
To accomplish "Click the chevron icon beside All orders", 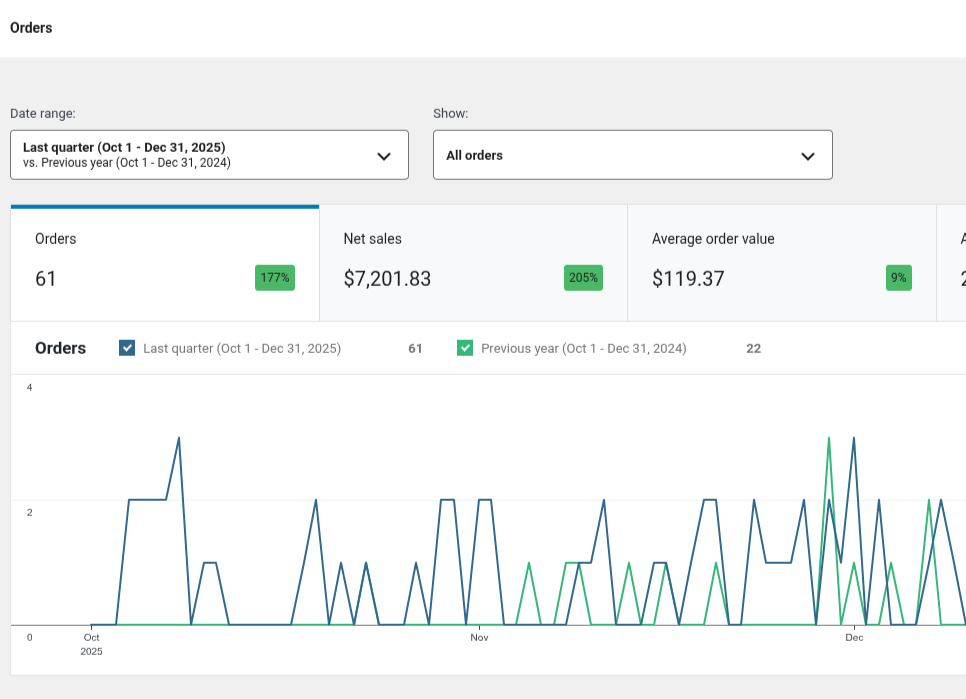I will pyautogui.click(x=808, y=156).
